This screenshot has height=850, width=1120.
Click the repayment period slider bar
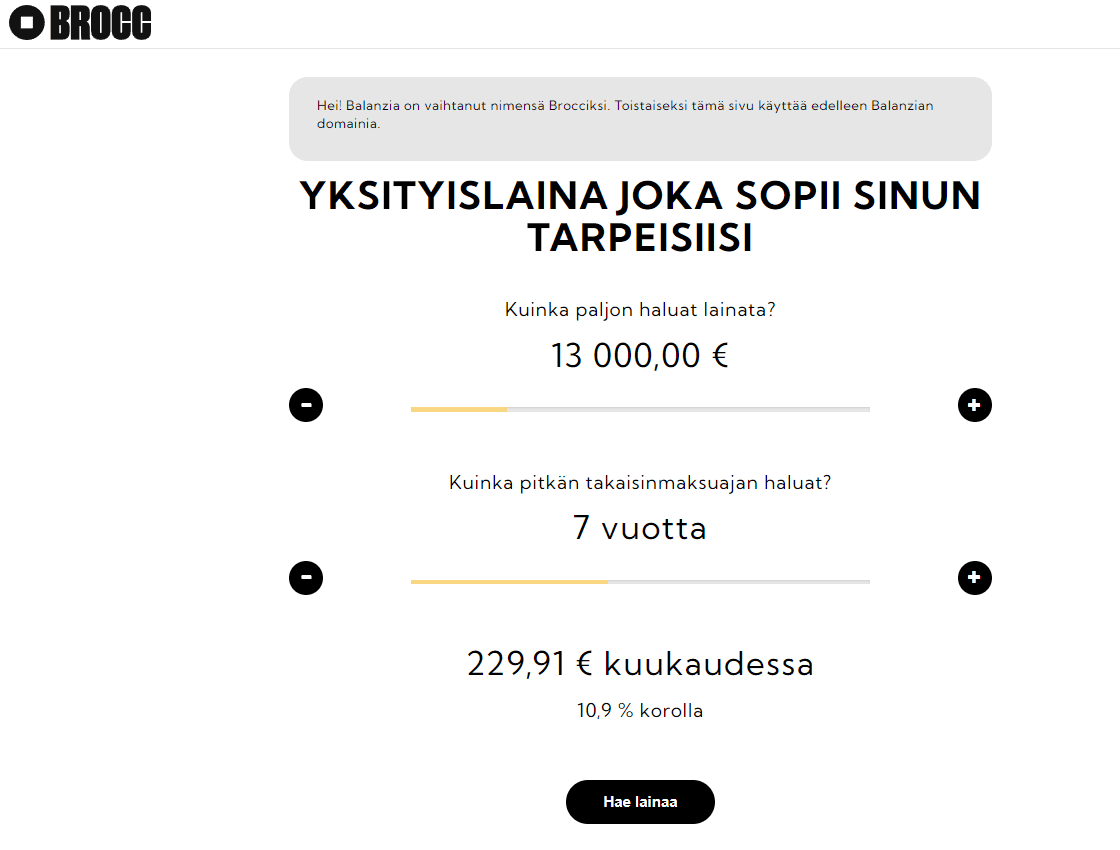pyautogui.click(x=640, y=580)
